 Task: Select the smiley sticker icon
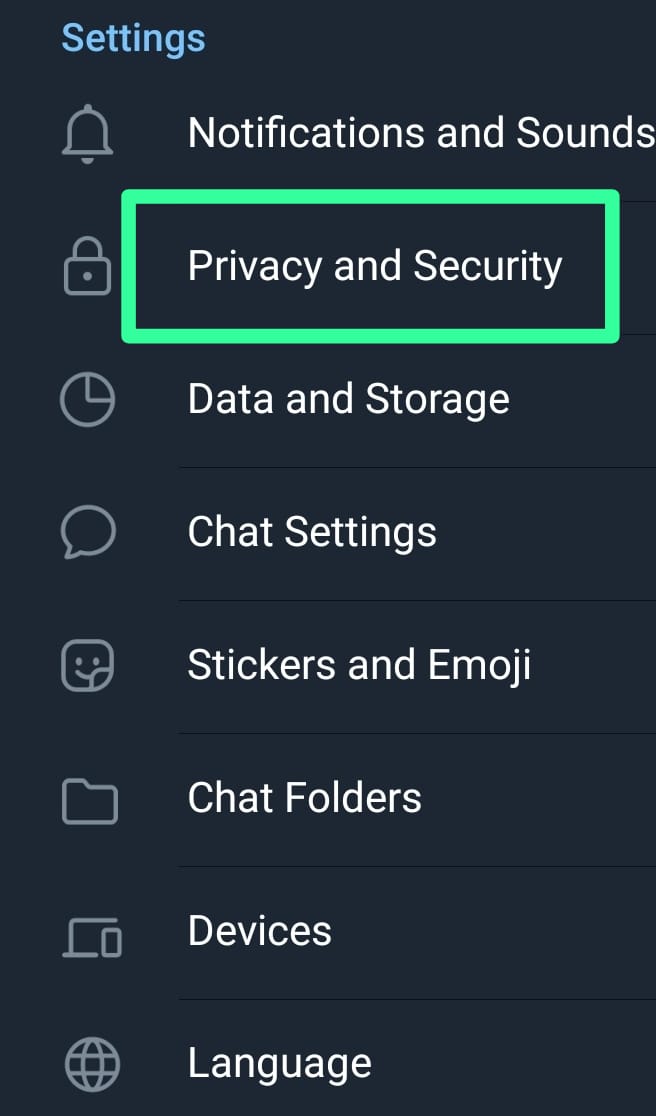pyautogui.click(x=88, y=665)
